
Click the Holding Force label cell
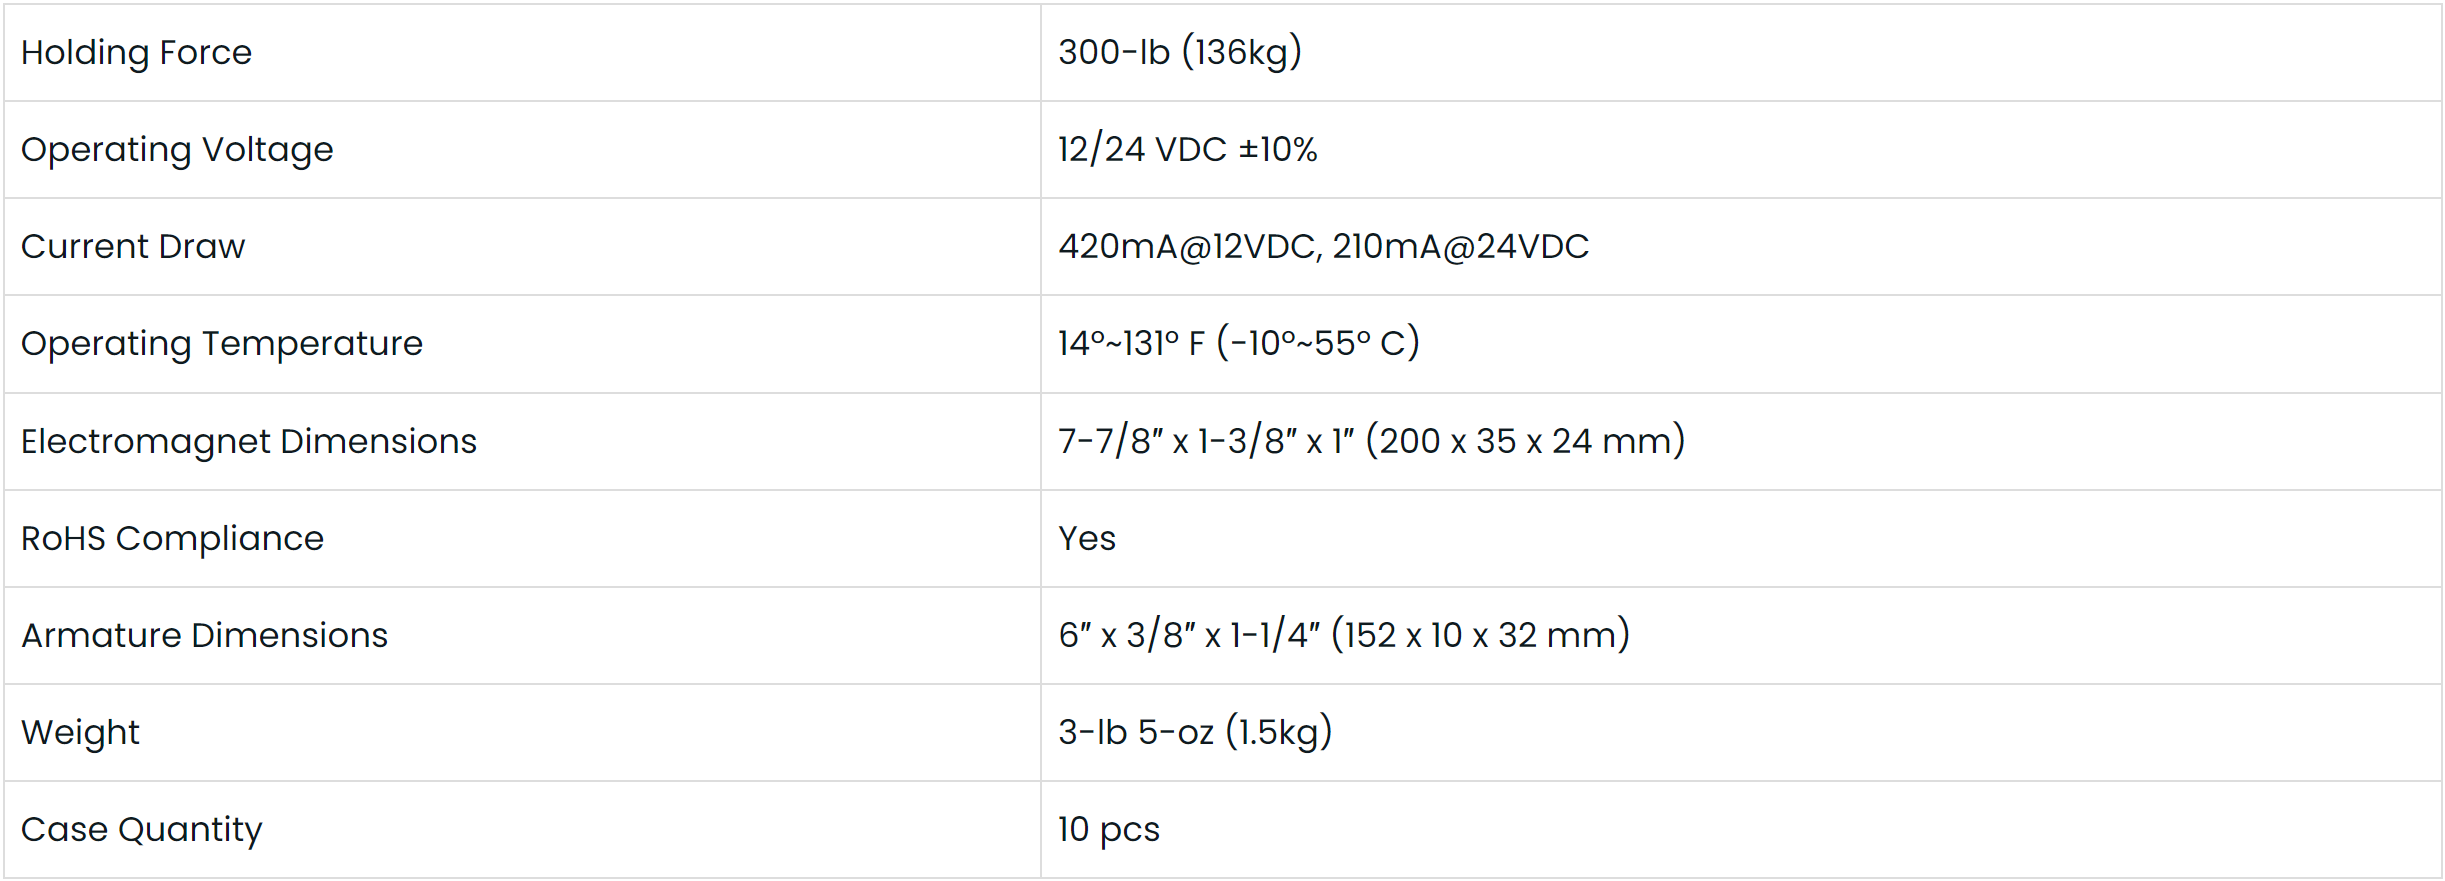pyautogui.click(x=136, y=52)
